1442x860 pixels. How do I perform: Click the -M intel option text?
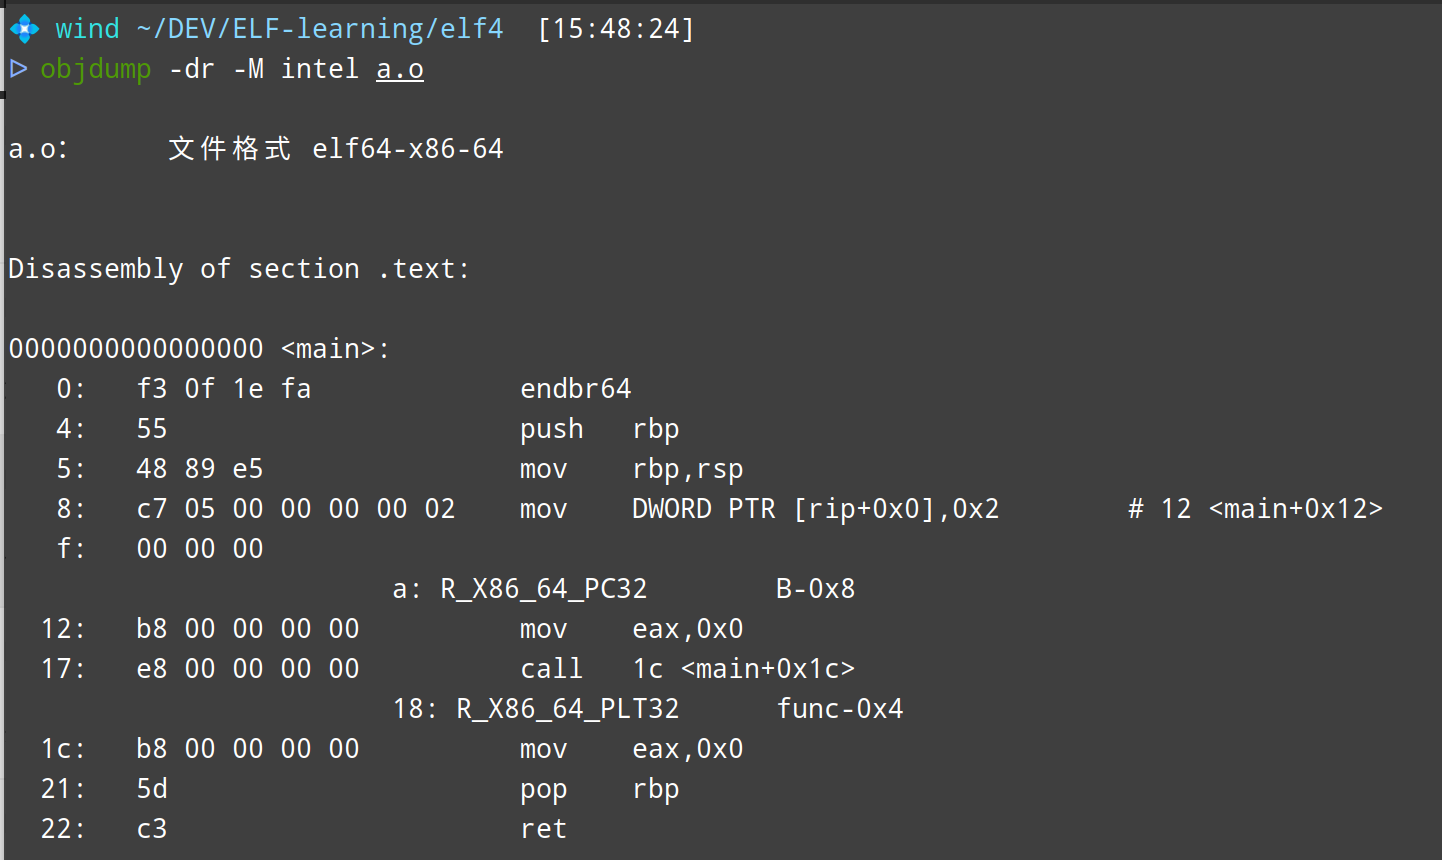296,69
